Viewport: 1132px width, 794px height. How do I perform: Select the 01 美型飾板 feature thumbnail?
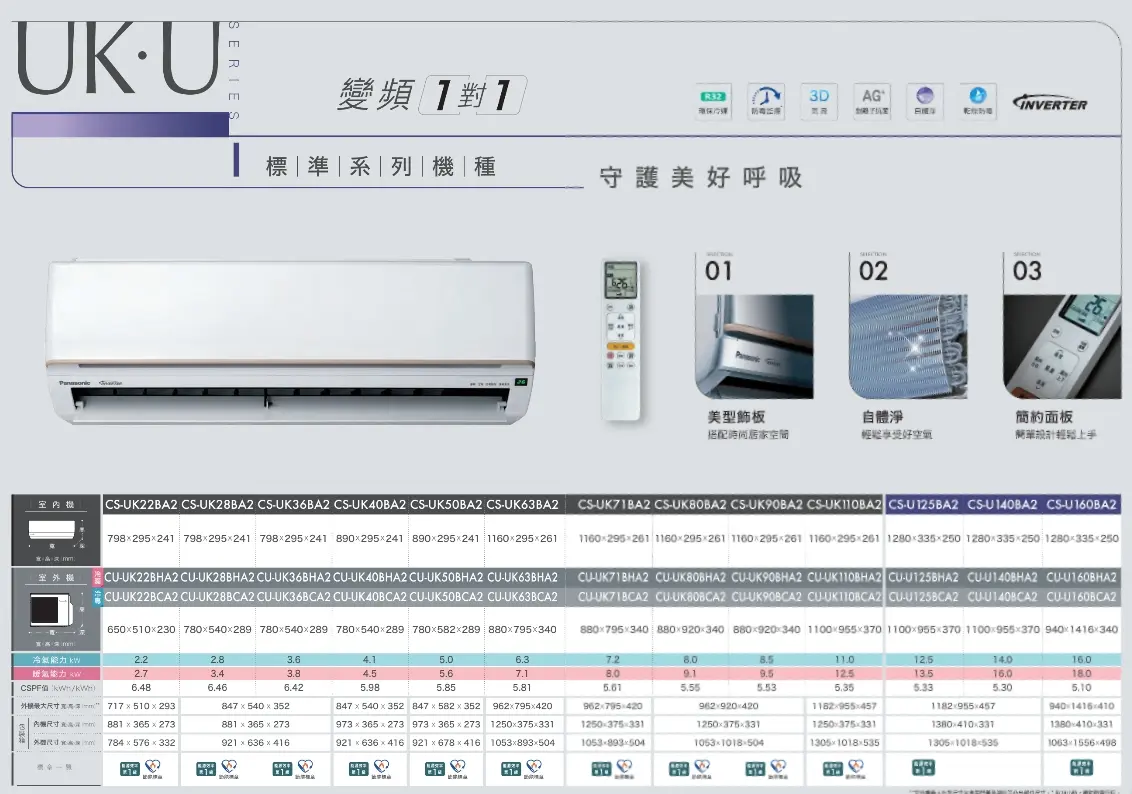[754, 346]
